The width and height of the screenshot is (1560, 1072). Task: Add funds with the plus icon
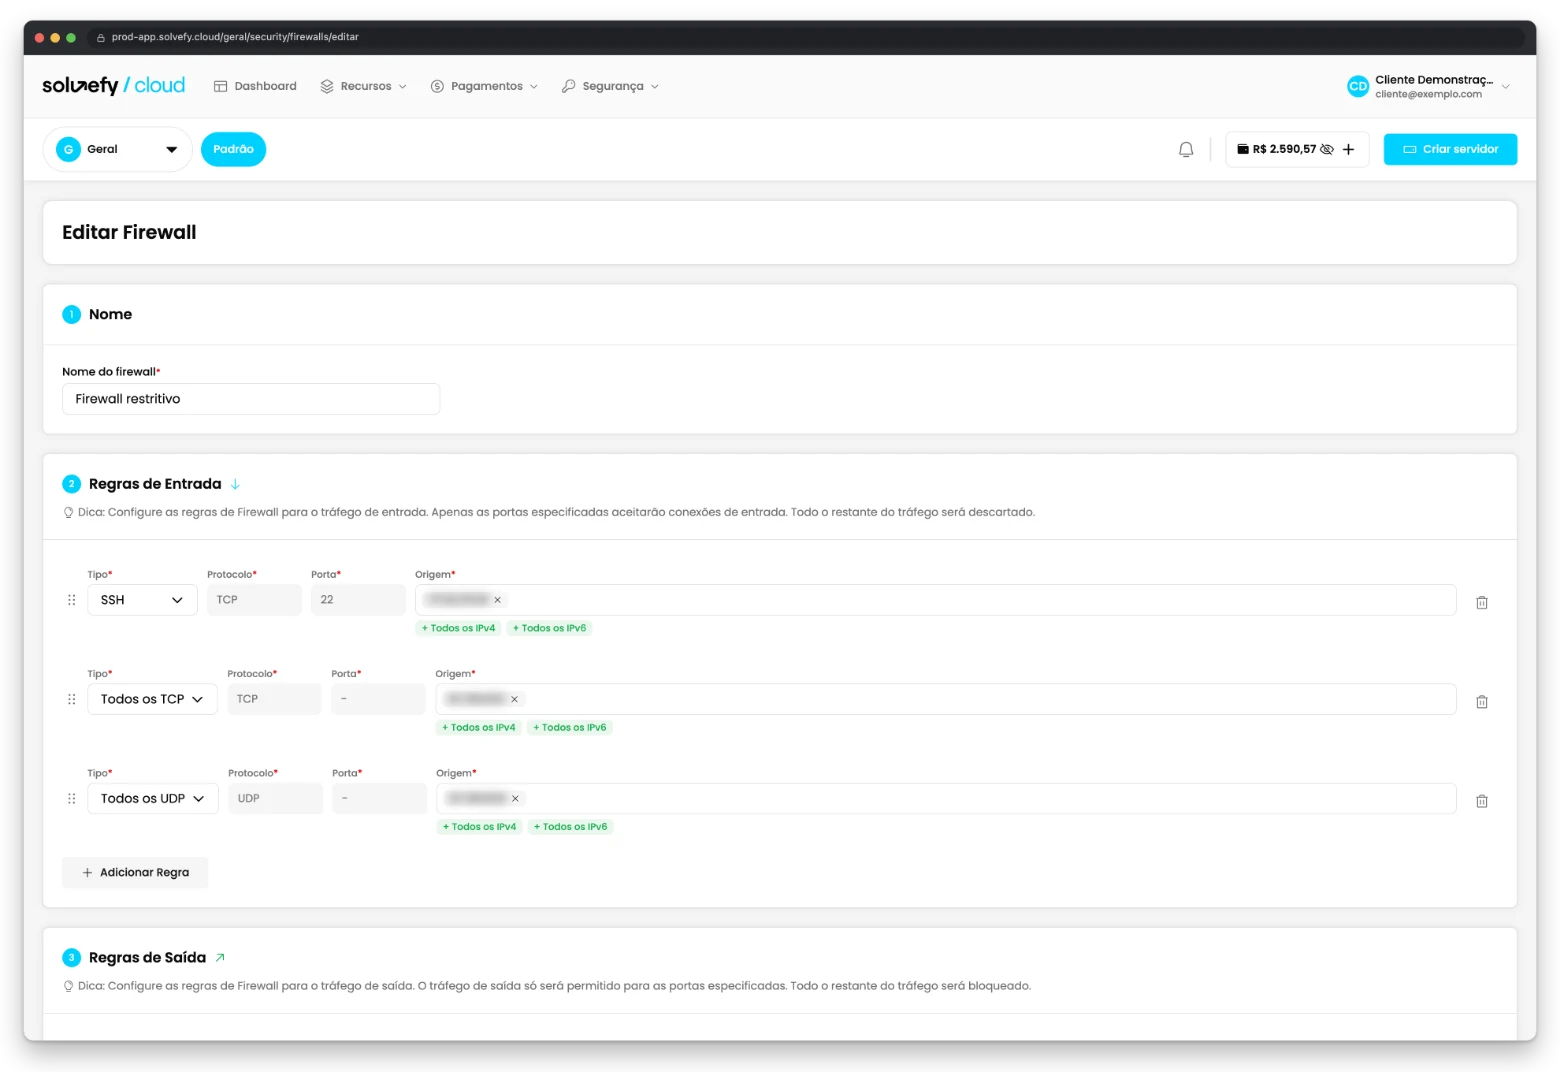(x=1348, y=149)
